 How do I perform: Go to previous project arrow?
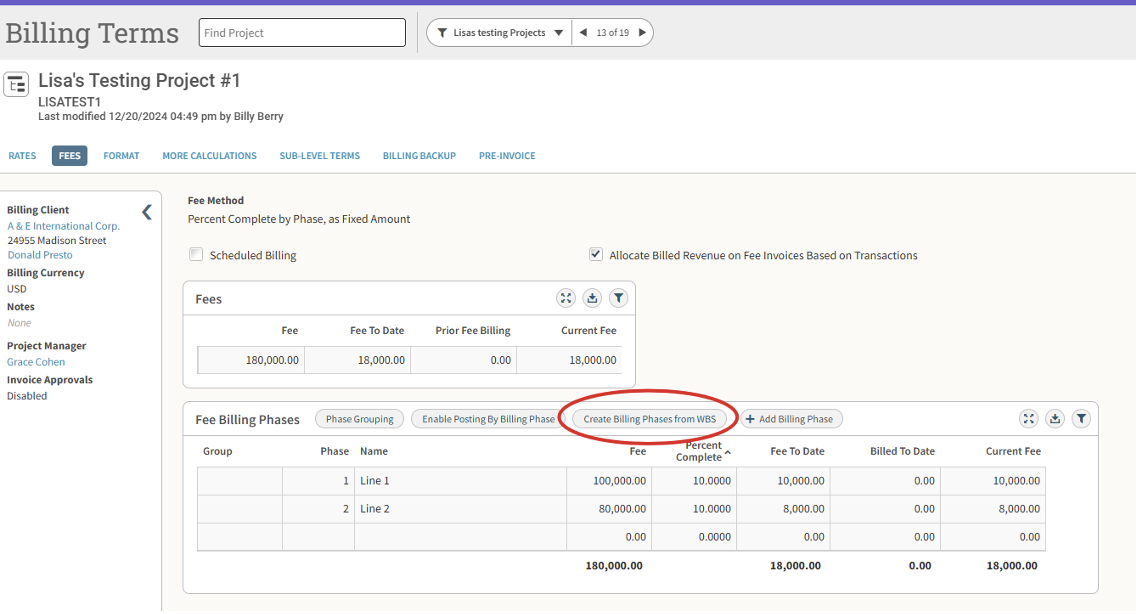coord(583,33)
